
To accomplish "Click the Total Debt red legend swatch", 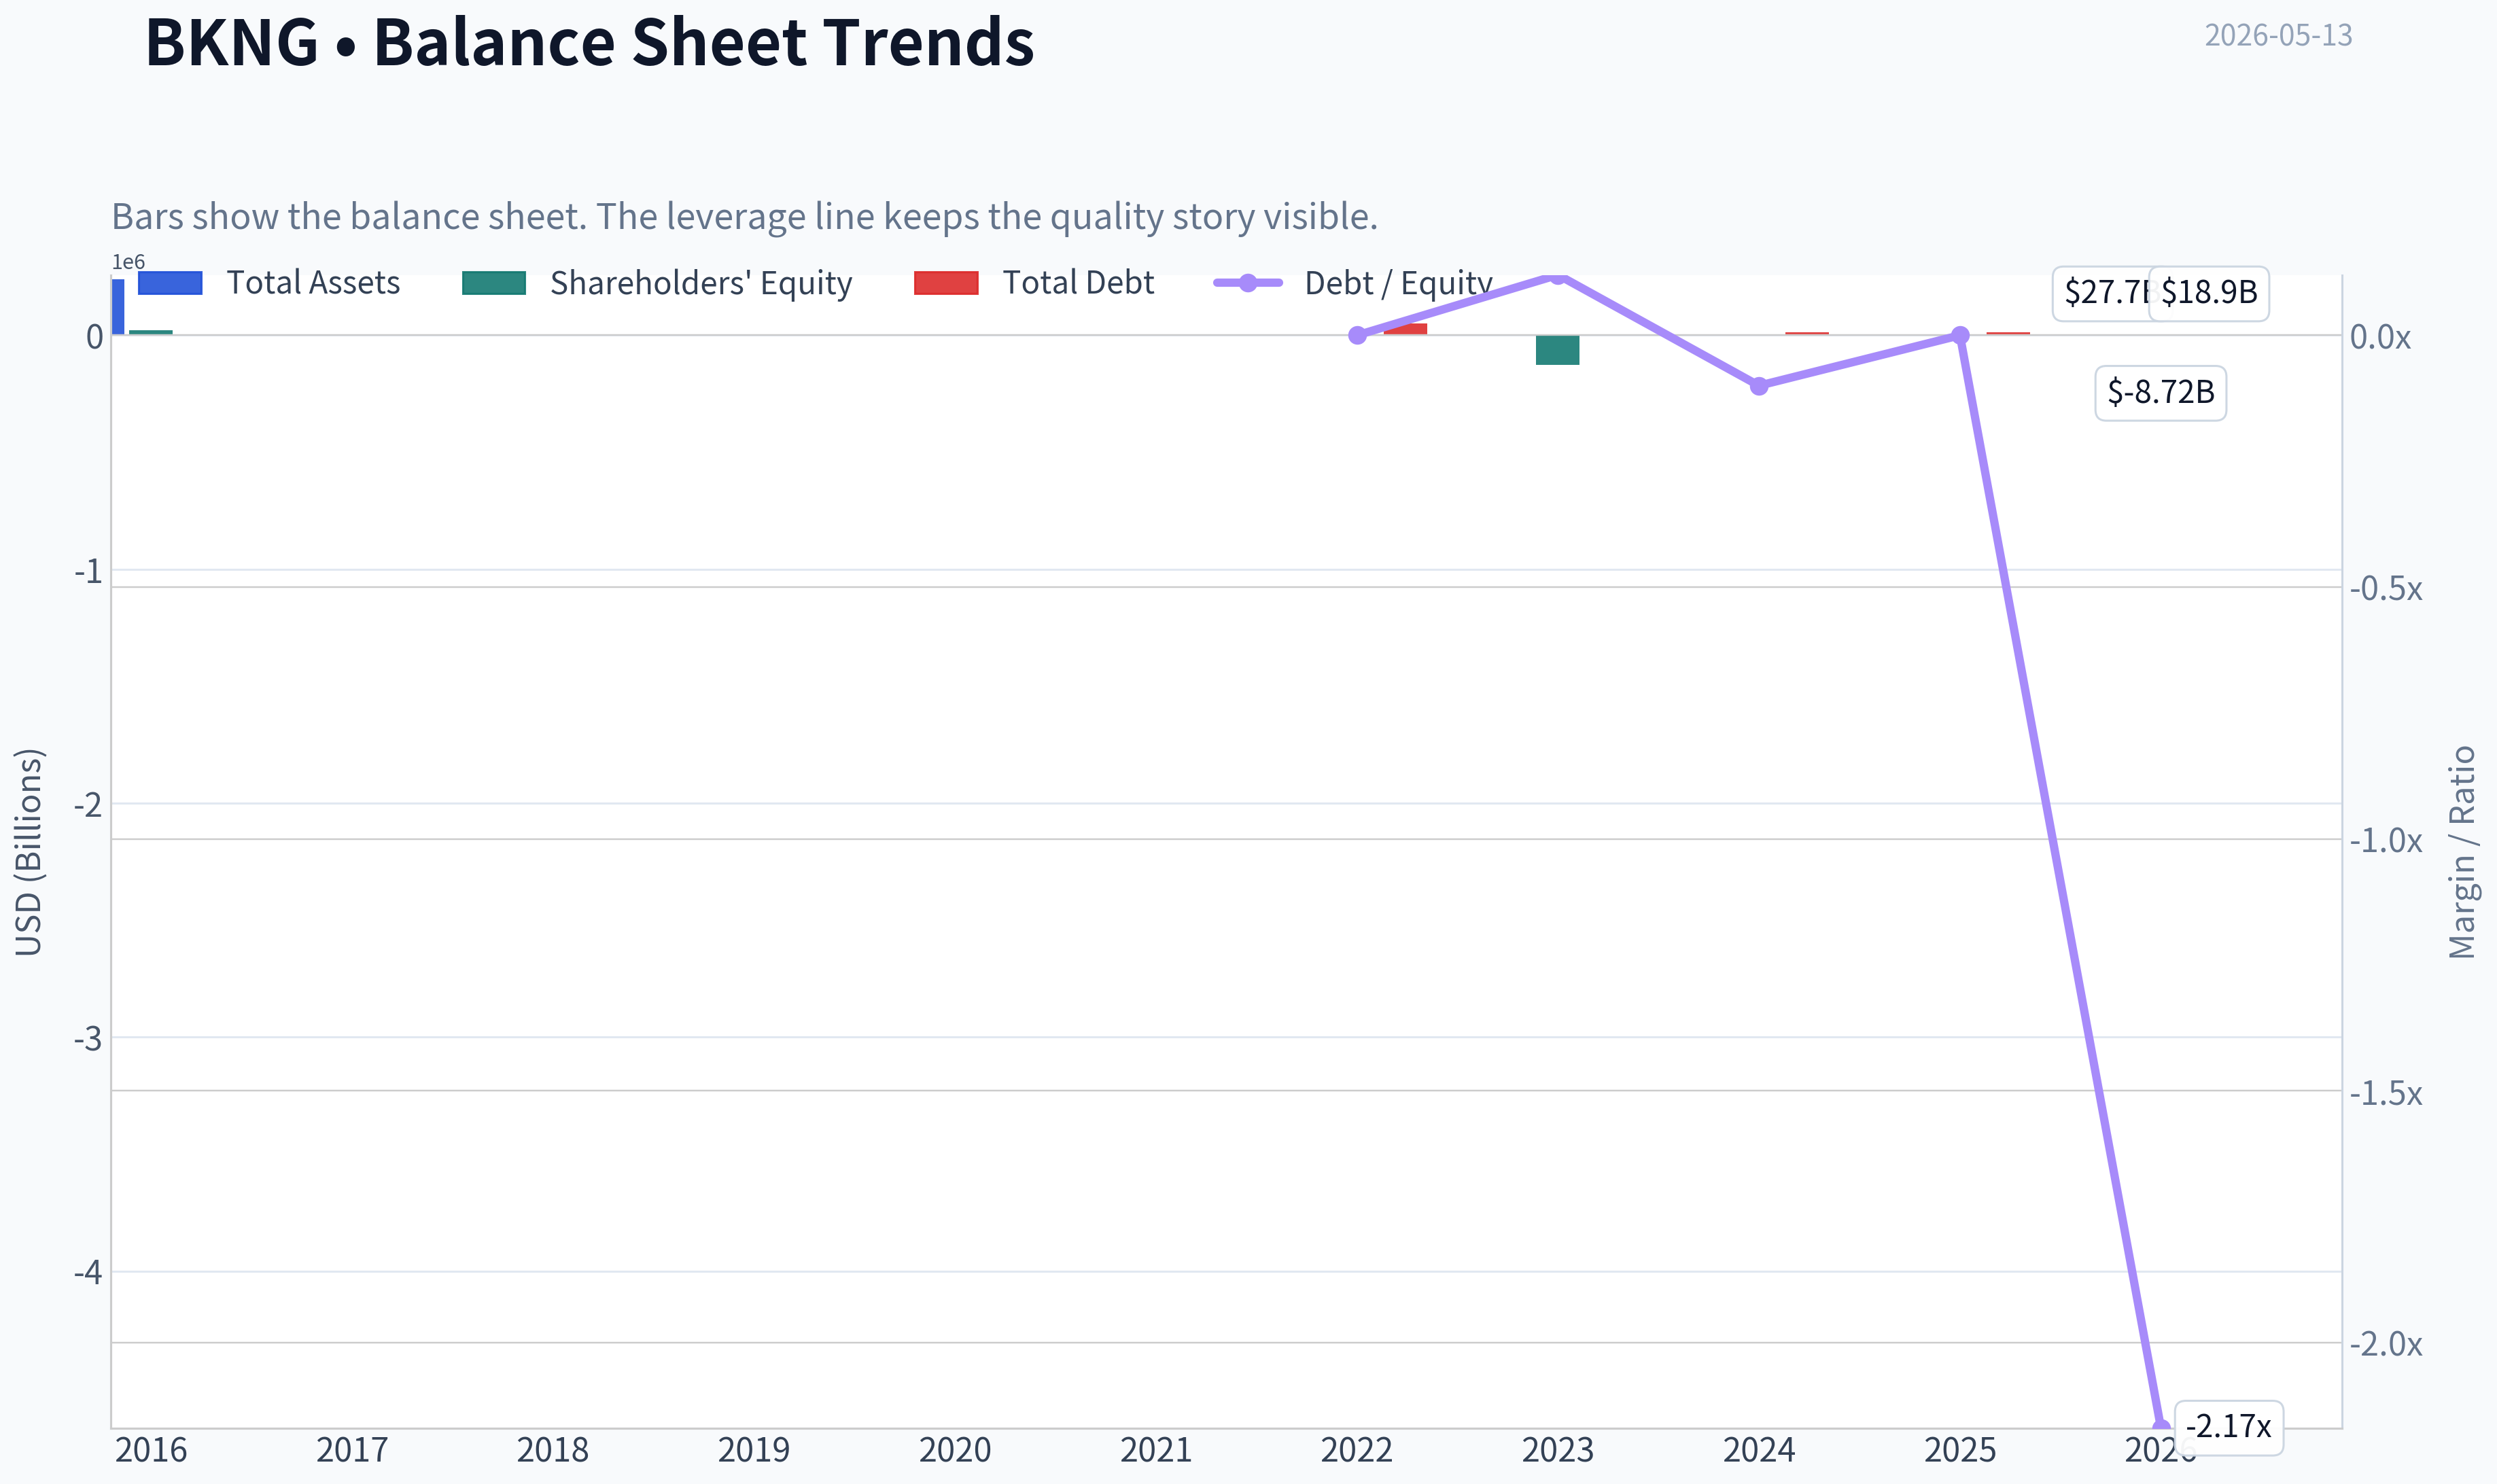I will click(946, 283).
